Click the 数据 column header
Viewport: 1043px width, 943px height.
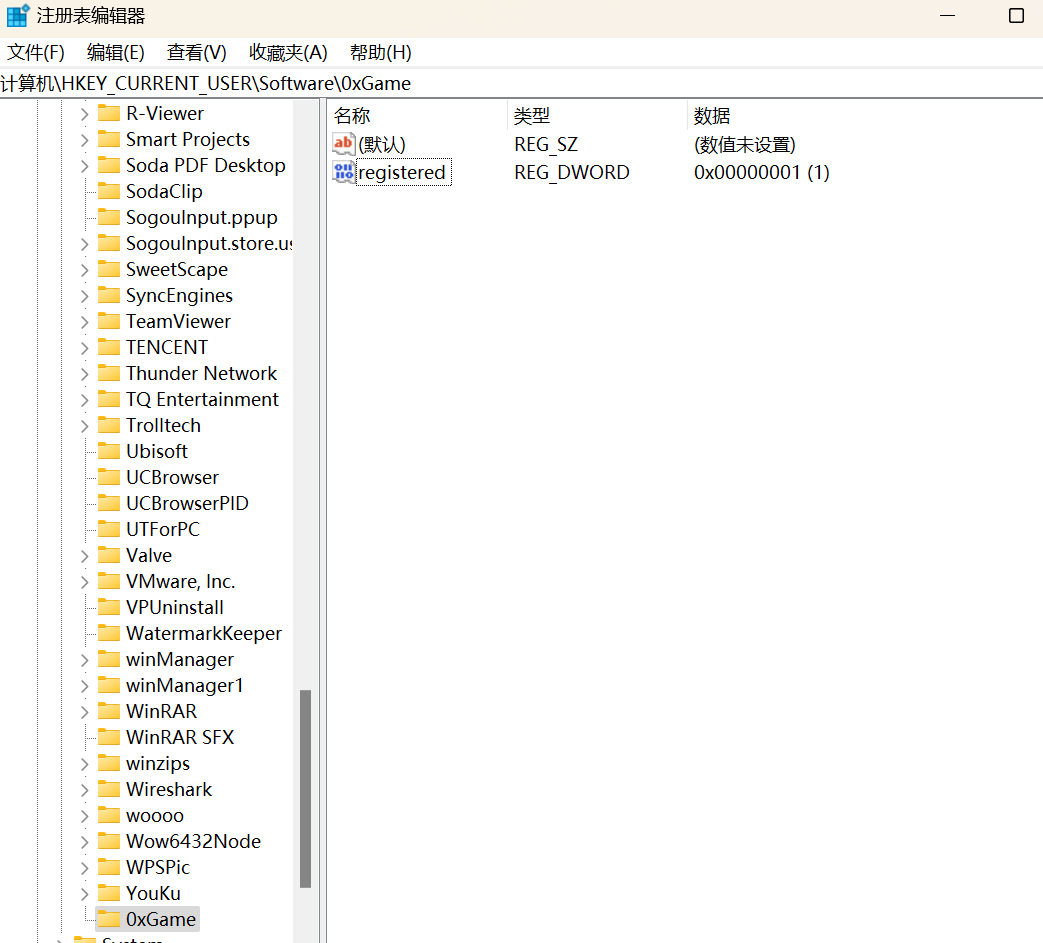click(x=712, y=116)
